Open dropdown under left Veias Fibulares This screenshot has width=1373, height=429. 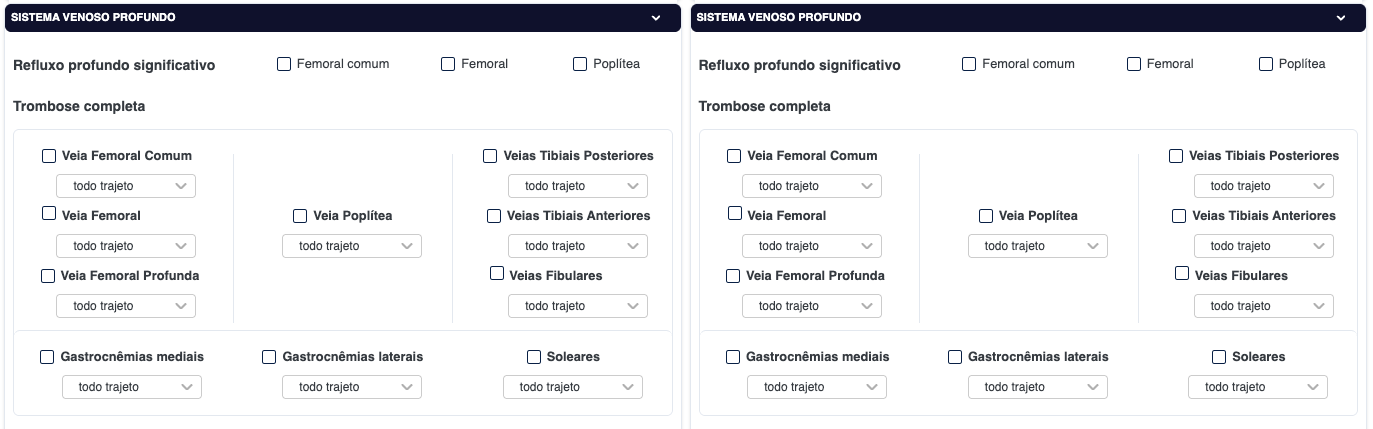577,306
